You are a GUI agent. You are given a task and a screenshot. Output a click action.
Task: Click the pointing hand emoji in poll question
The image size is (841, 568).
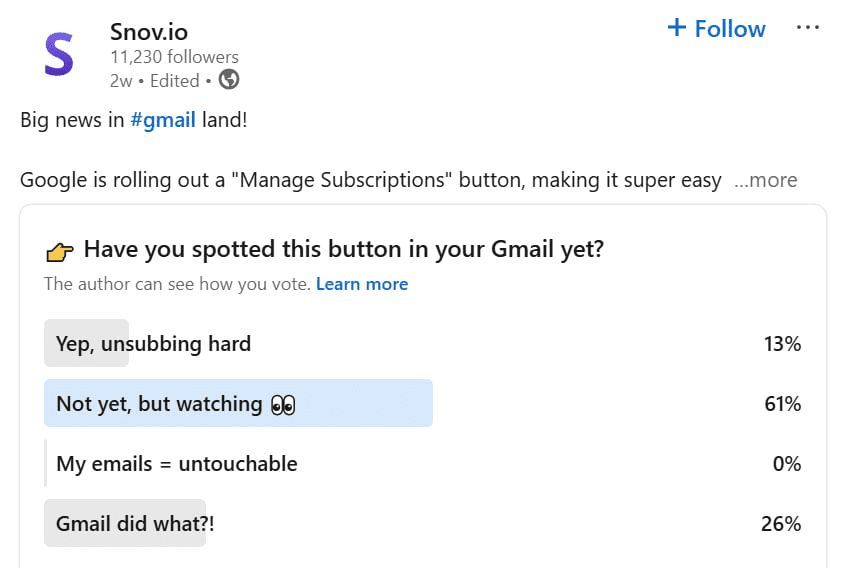tap(61, 250)
